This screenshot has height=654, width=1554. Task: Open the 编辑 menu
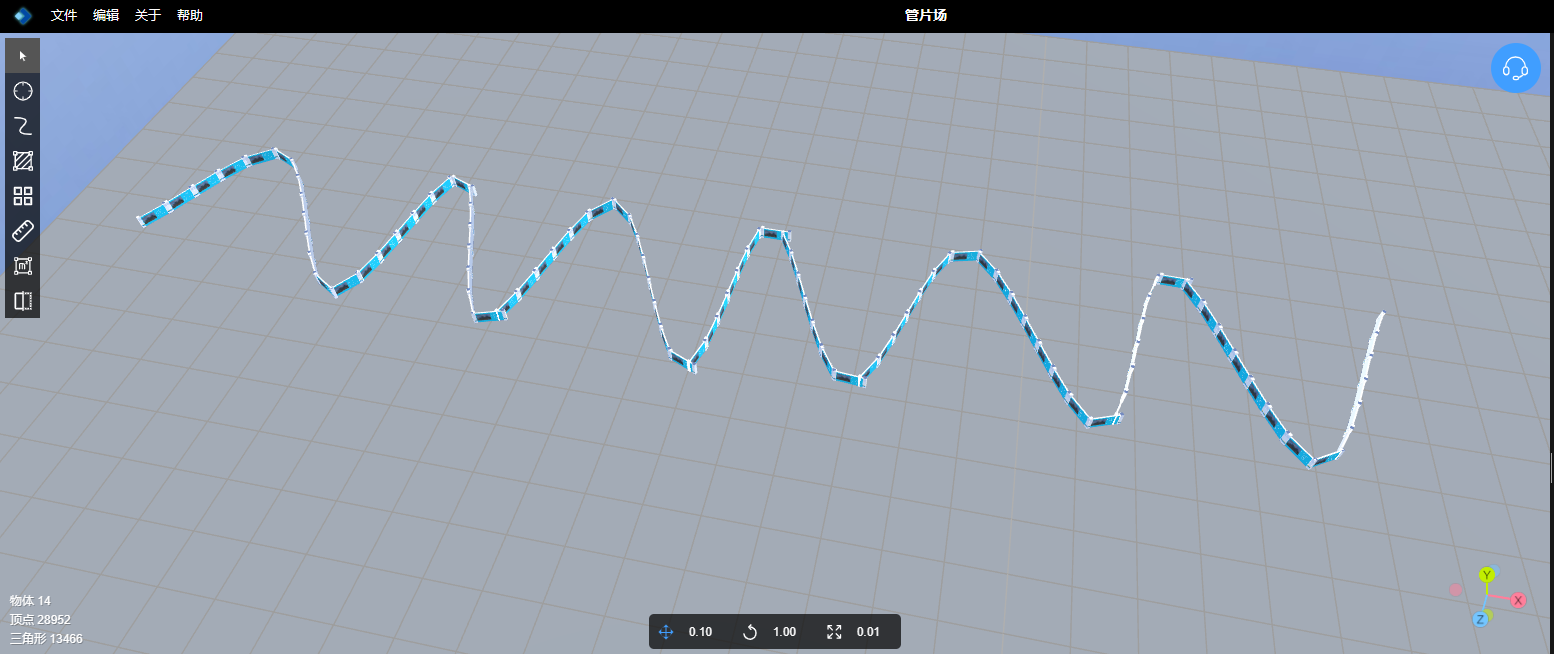pyautogui.click(x=106, y=15)
